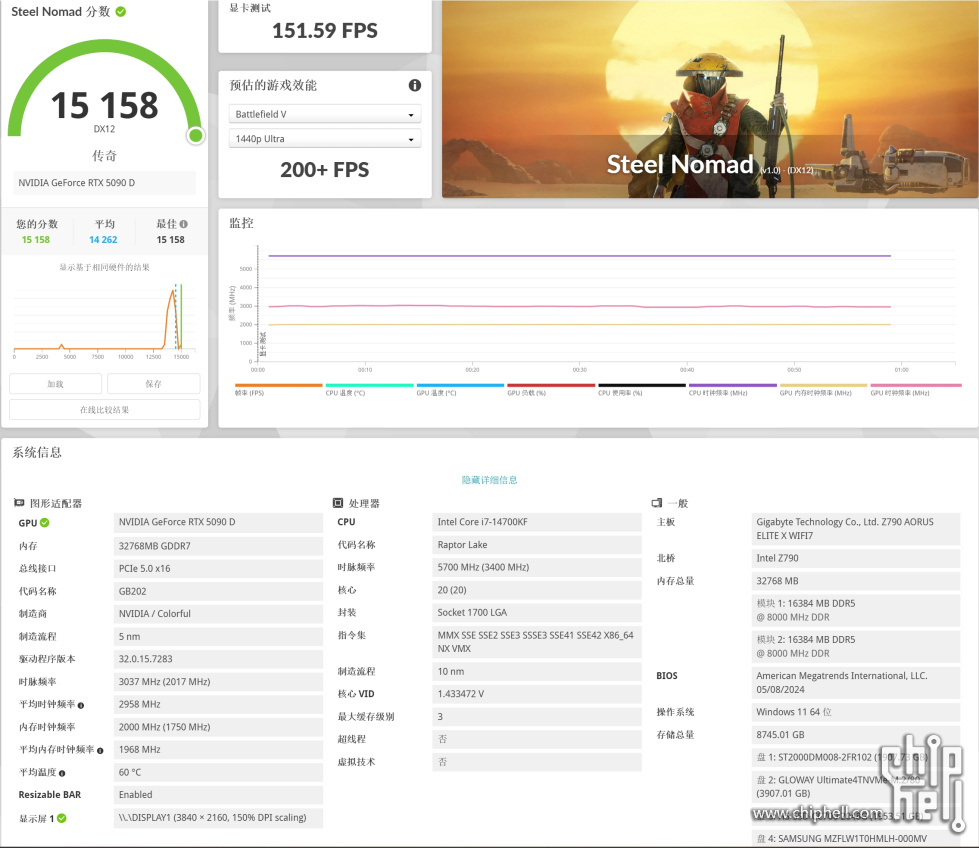Toggle the black CPU usage legend swatch

coord(642,385)
